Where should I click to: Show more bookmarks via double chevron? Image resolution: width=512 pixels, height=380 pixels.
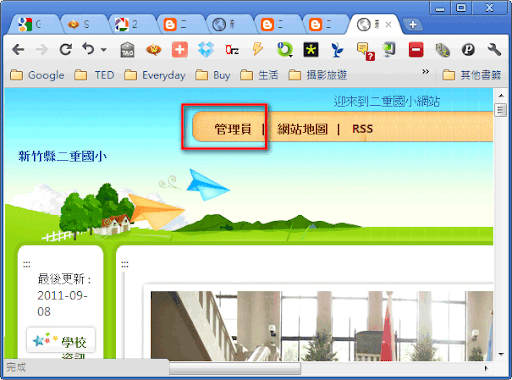(x=425, y=72)
